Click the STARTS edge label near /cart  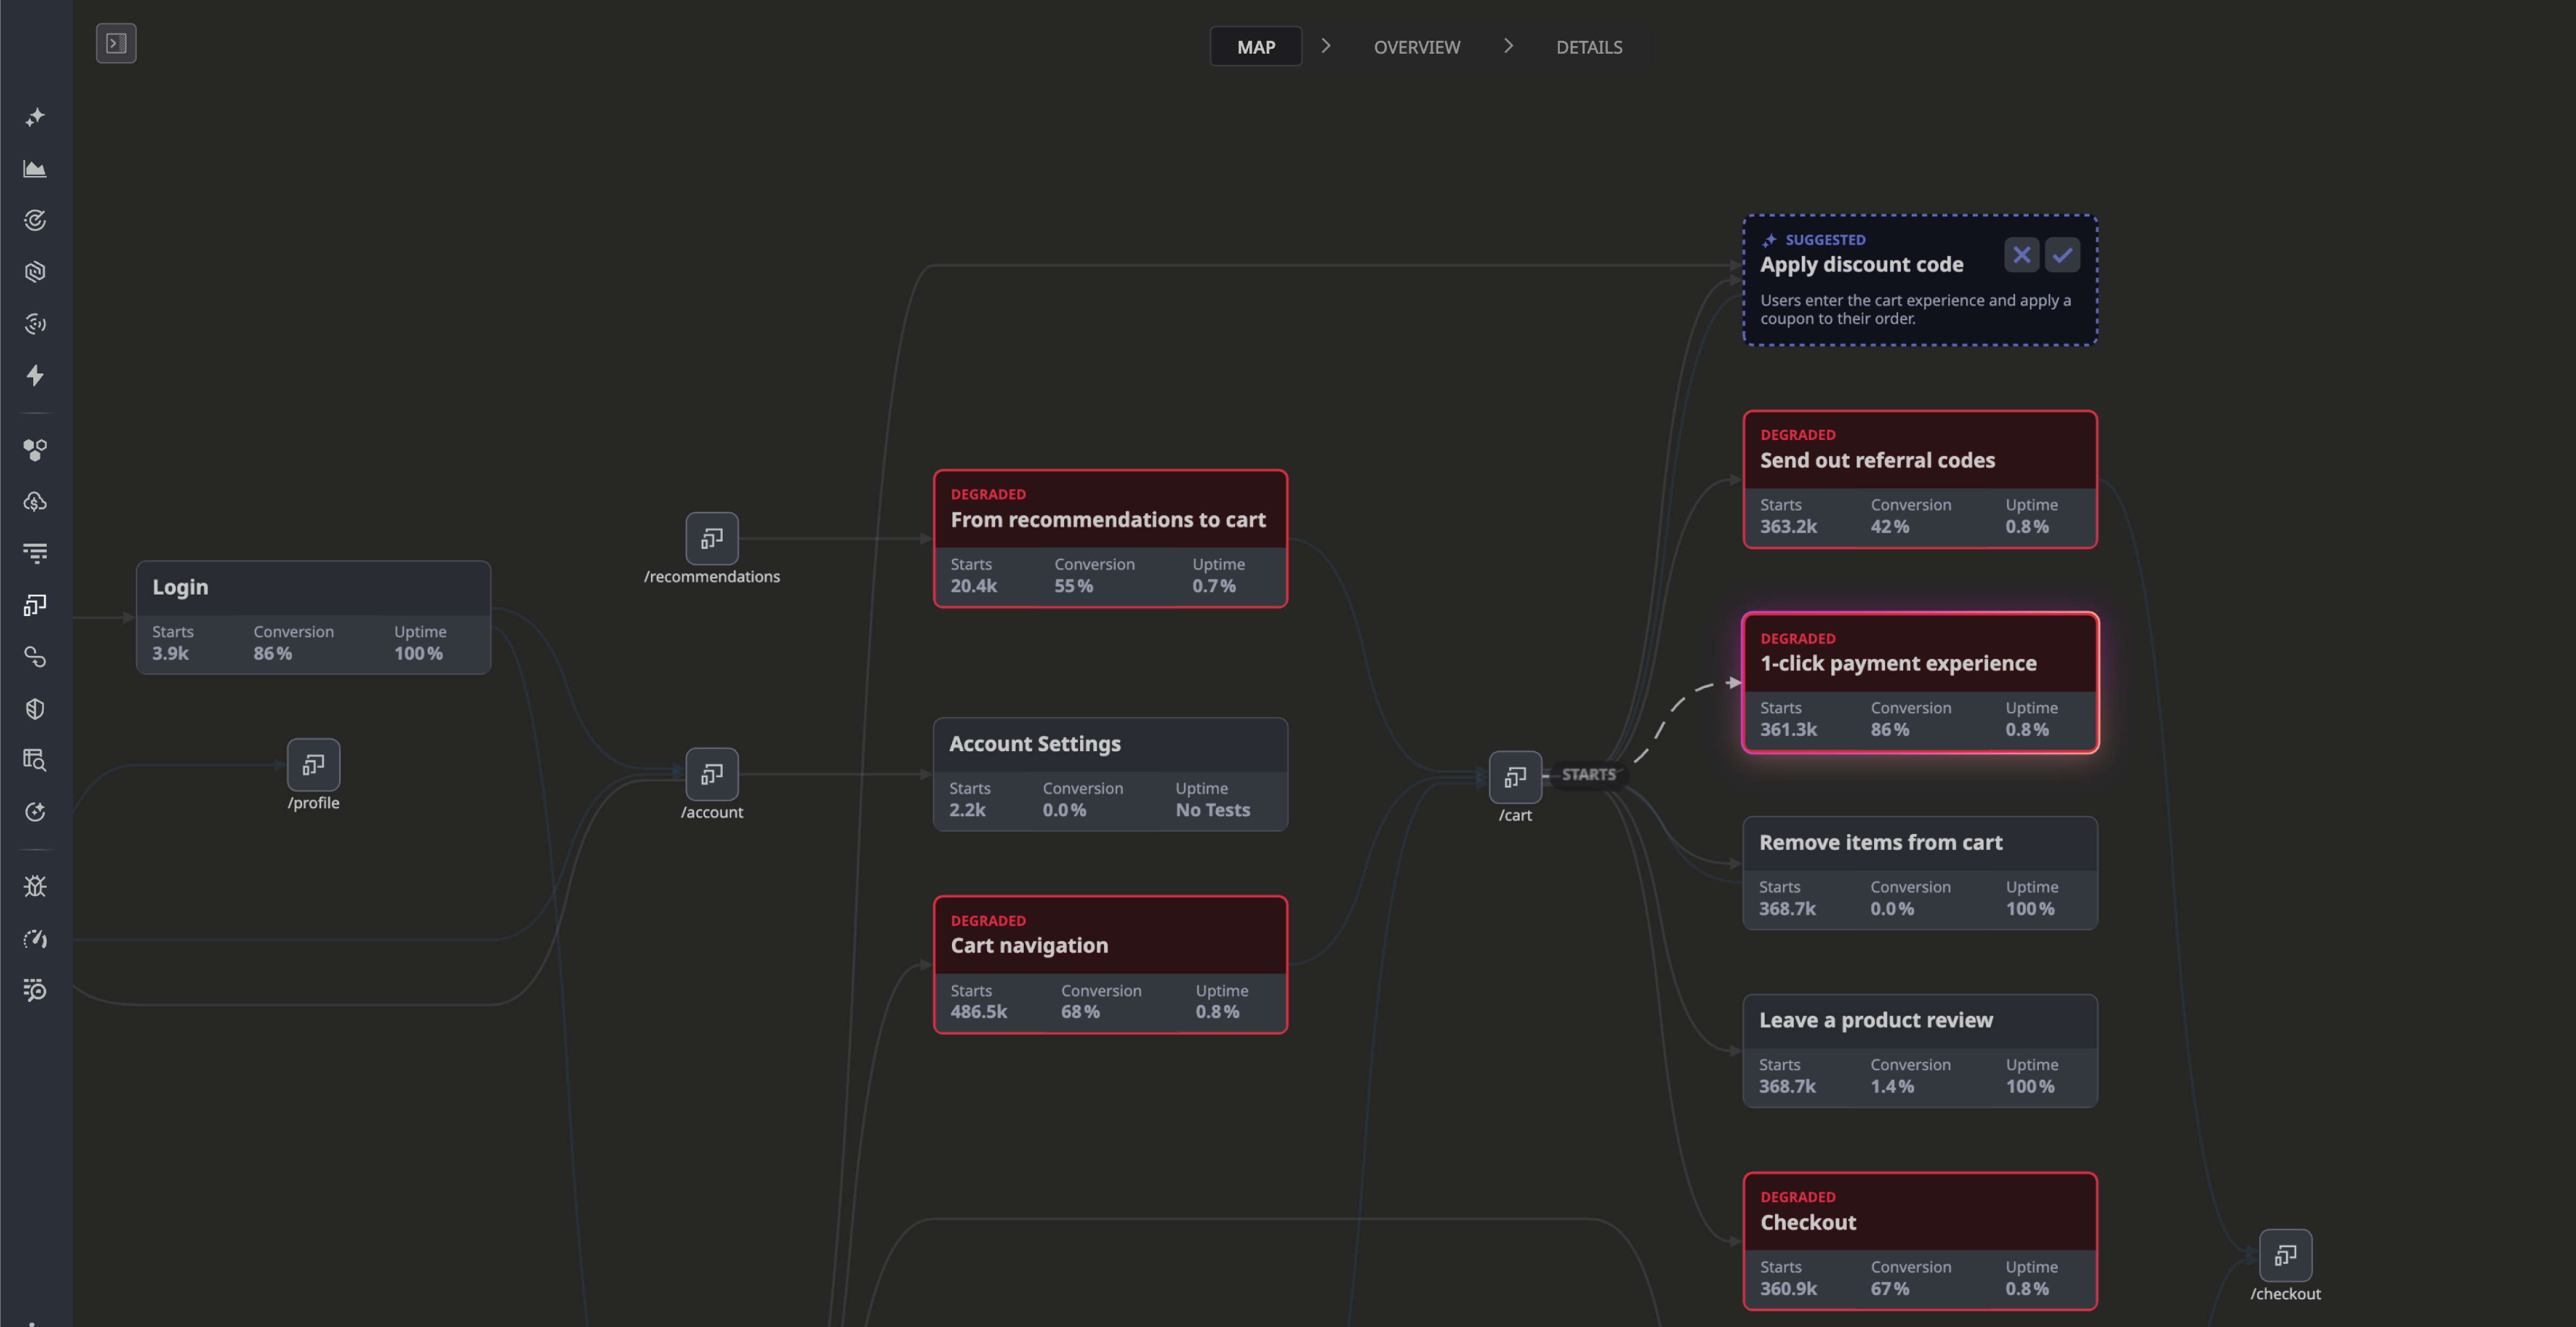coord(1588,774)
